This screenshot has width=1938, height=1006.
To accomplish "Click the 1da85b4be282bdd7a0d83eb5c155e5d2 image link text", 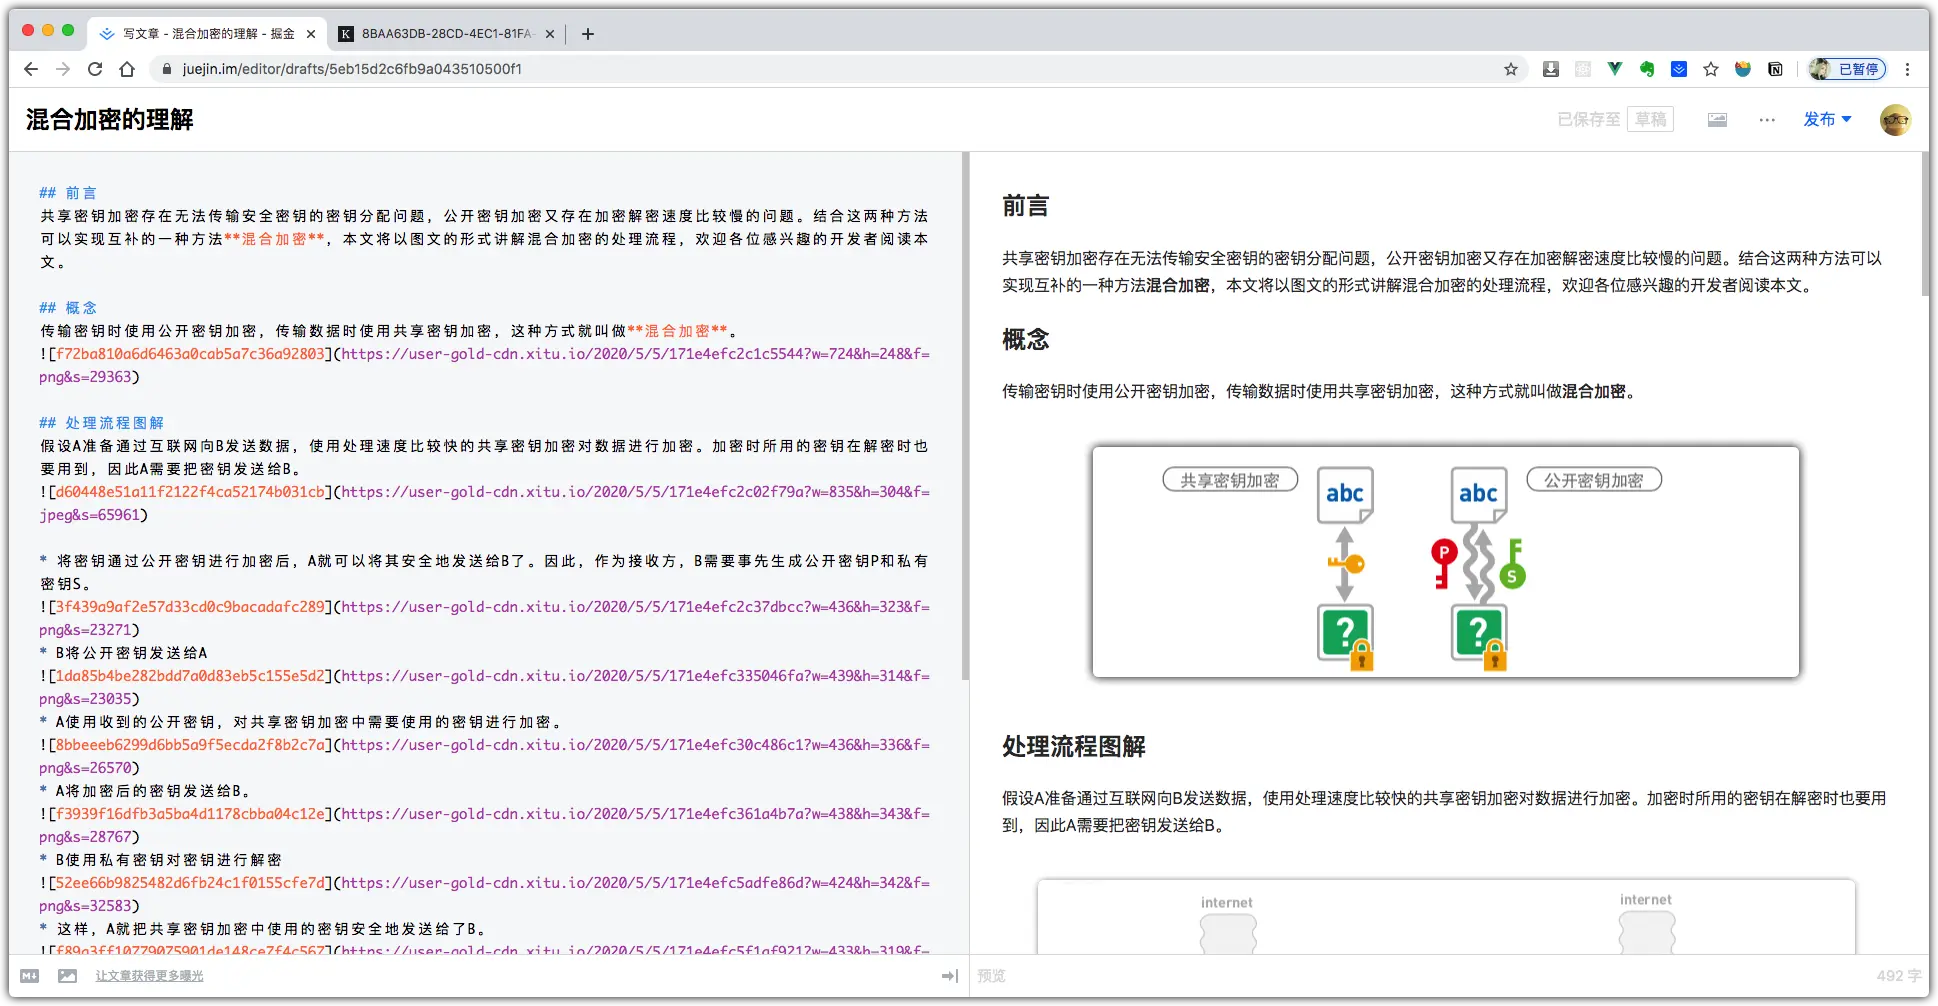I will point(190,676).
